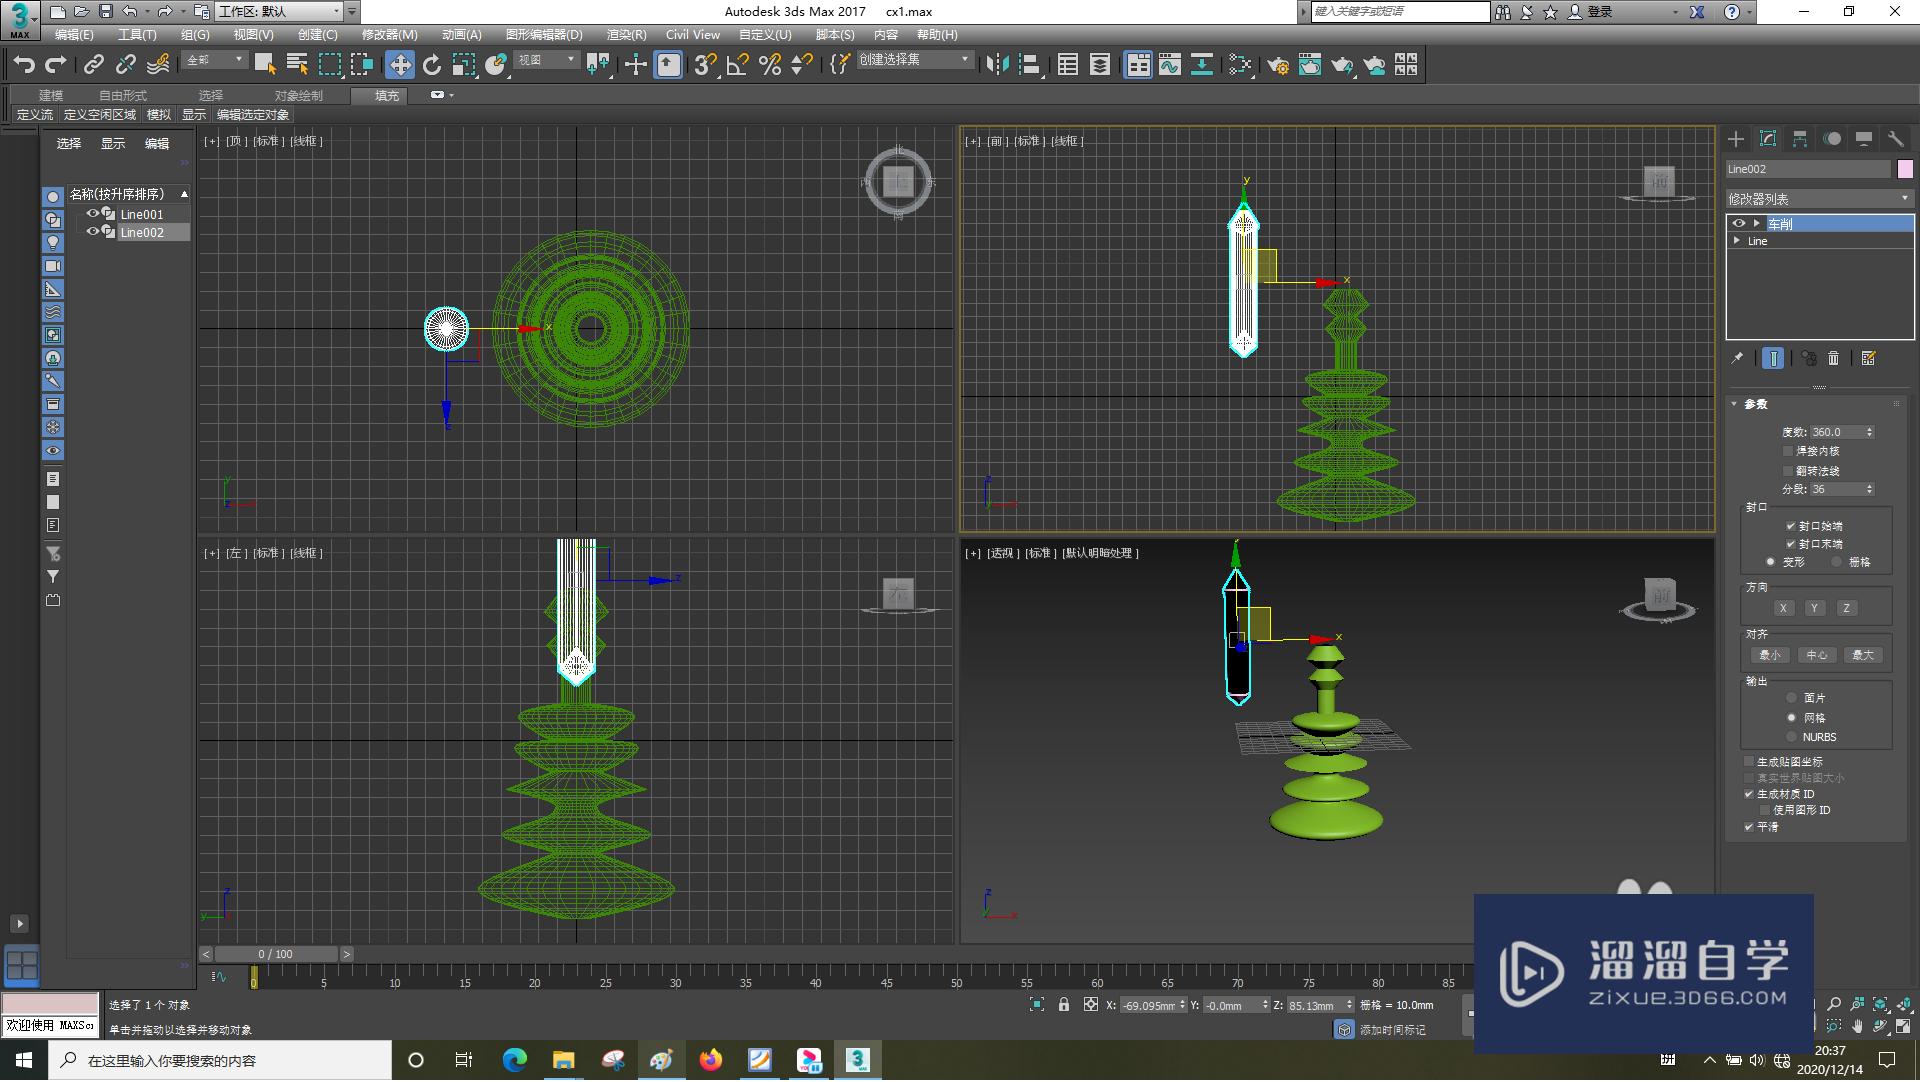
Task: Open 修改器(M) menu
Action: [389, 35]
